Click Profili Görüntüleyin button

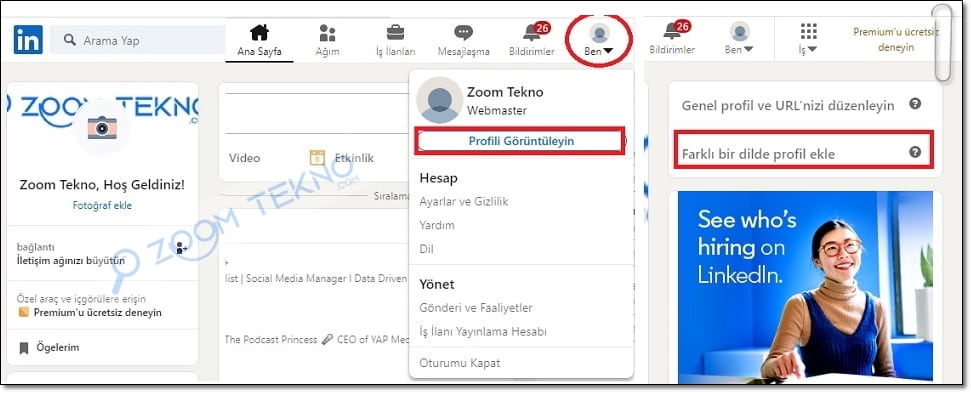tap(521, 141)
